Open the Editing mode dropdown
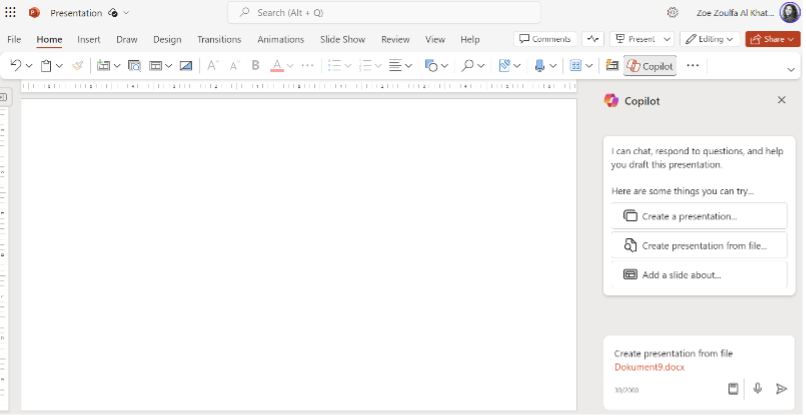Image resolution: width=806 pixels, height=418 pixels. tap(709, 39)
